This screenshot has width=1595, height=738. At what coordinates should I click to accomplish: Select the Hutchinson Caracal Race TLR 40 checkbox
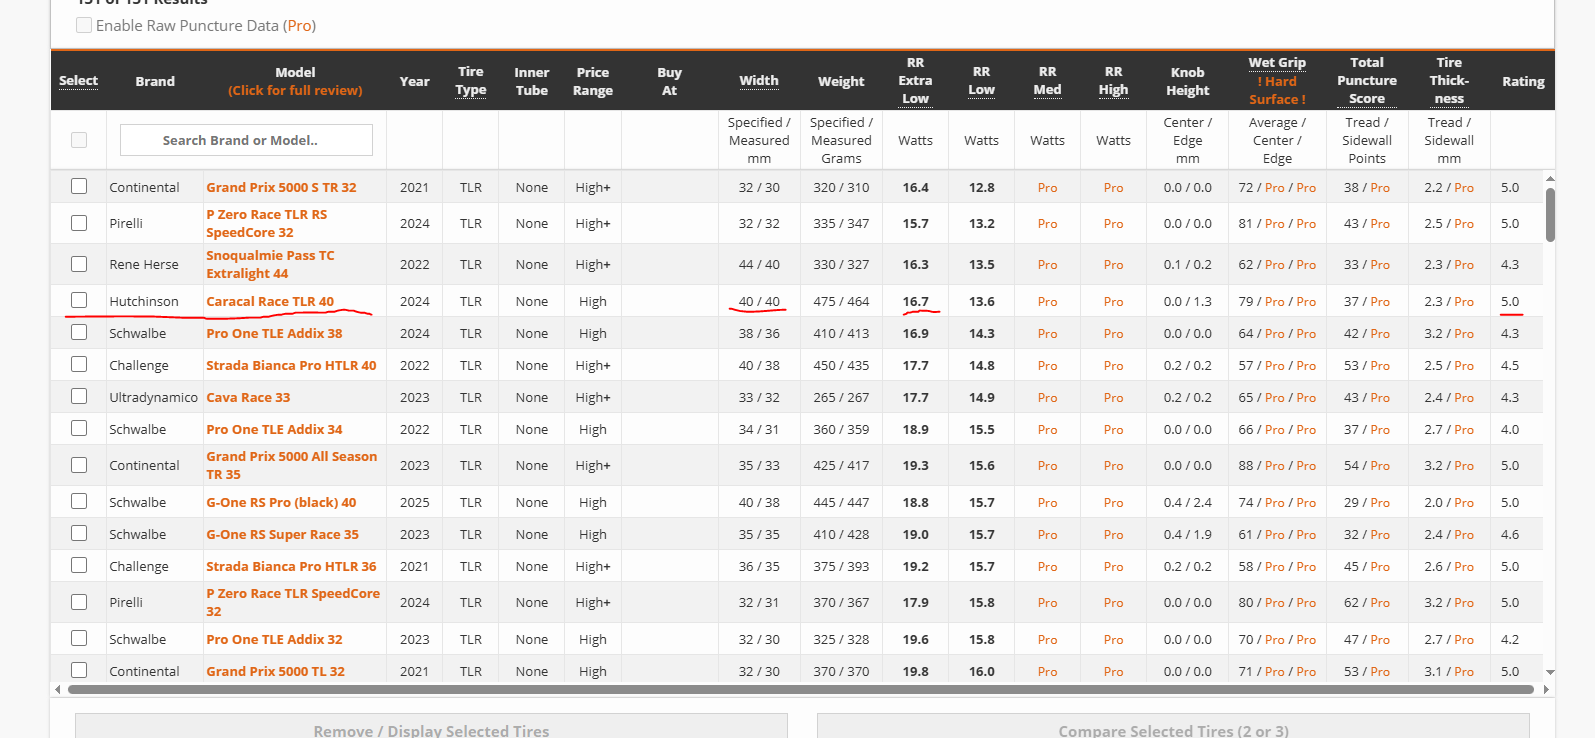79,300
